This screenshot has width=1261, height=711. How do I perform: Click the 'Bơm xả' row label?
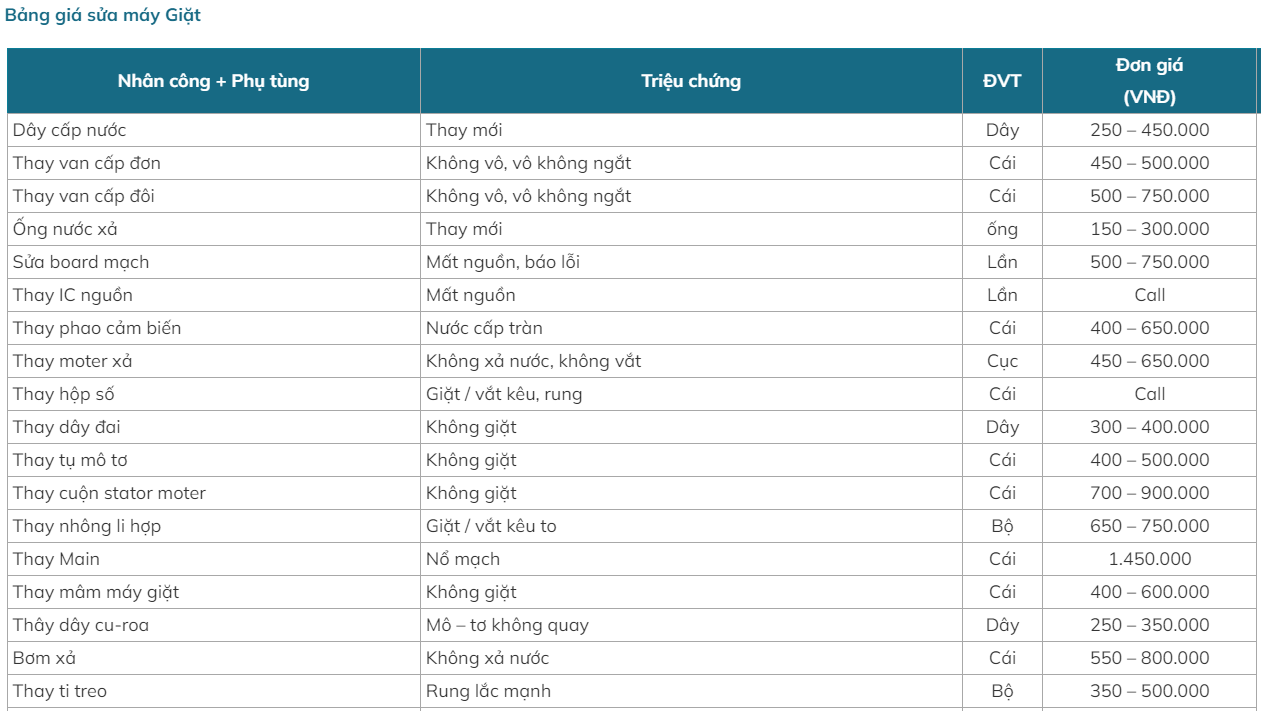point(45,658)
